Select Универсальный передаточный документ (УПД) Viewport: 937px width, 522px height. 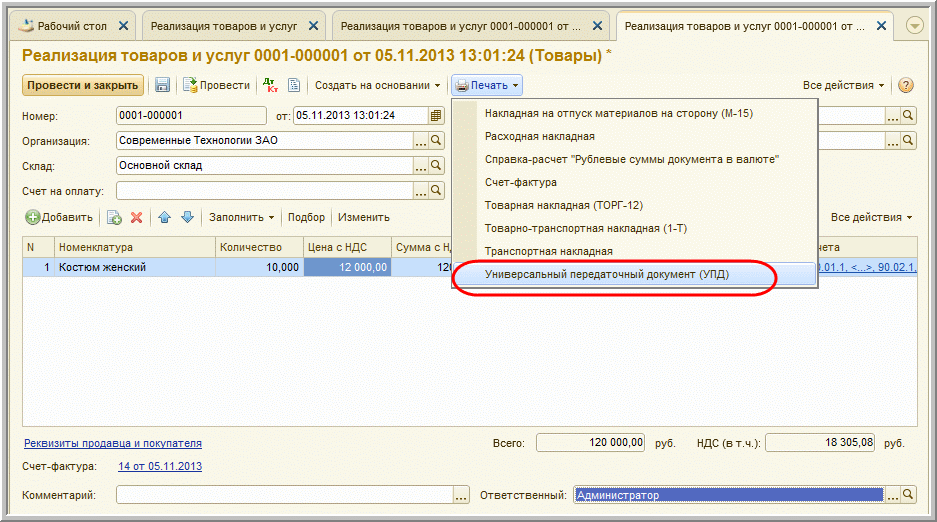[634, 275]
